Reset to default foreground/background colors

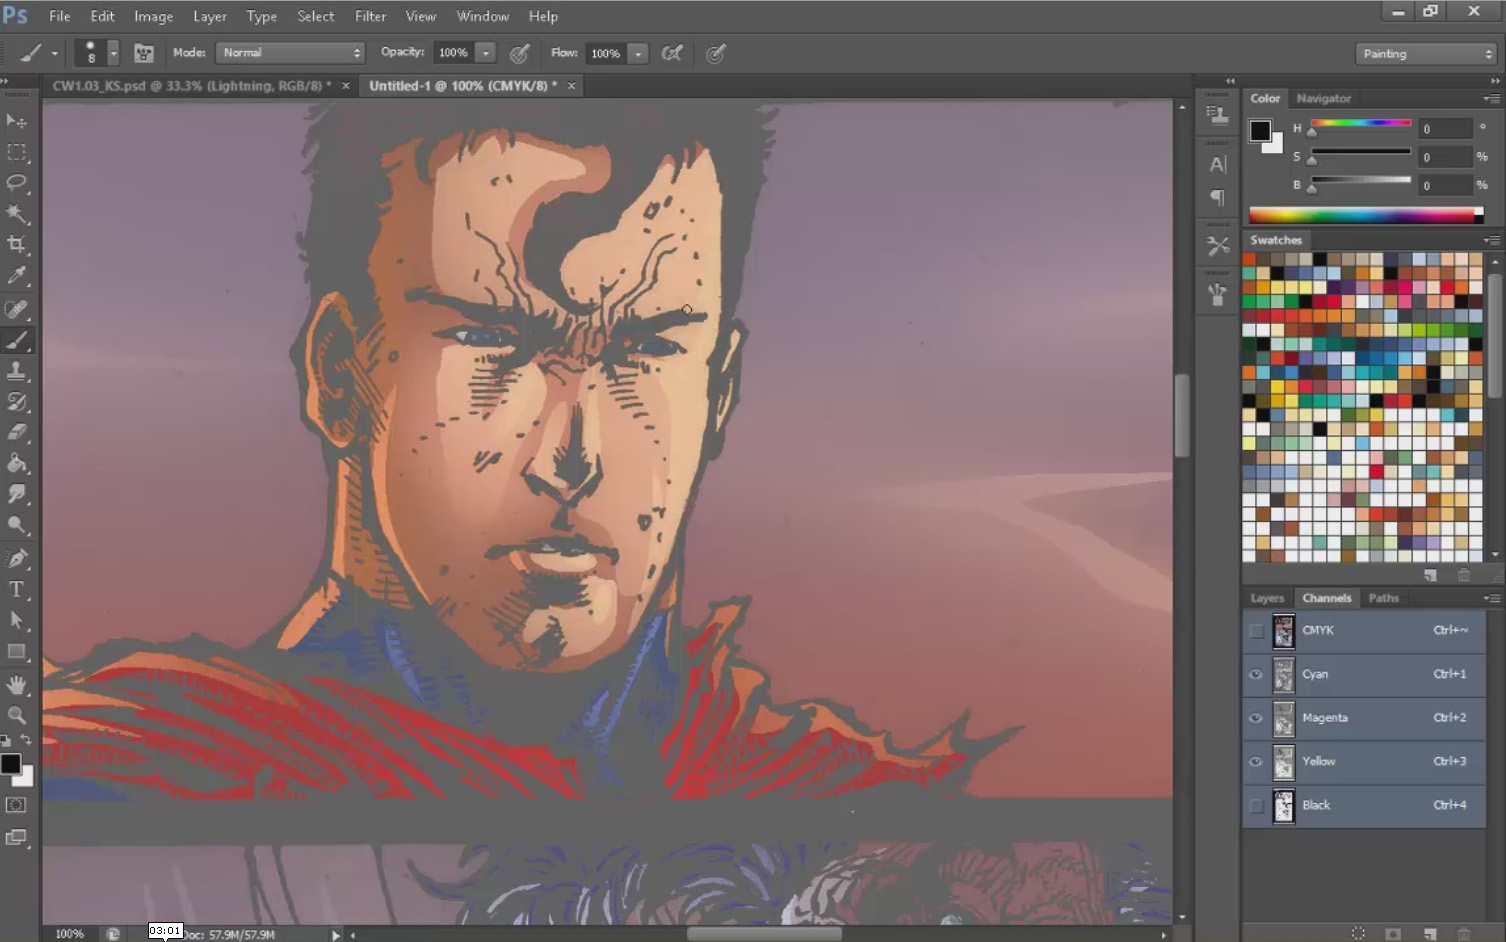pos(6,741)
